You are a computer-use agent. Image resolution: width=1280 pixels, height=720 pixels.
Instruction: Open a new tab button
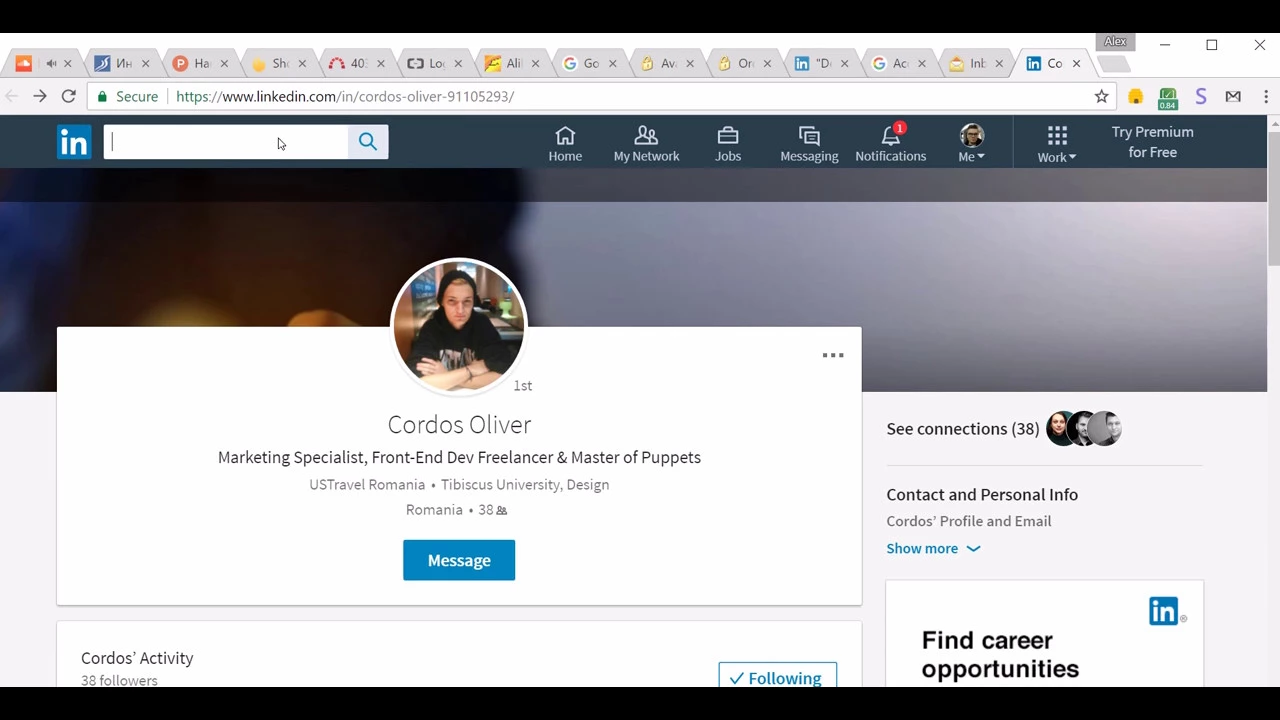click(1114, 64)
